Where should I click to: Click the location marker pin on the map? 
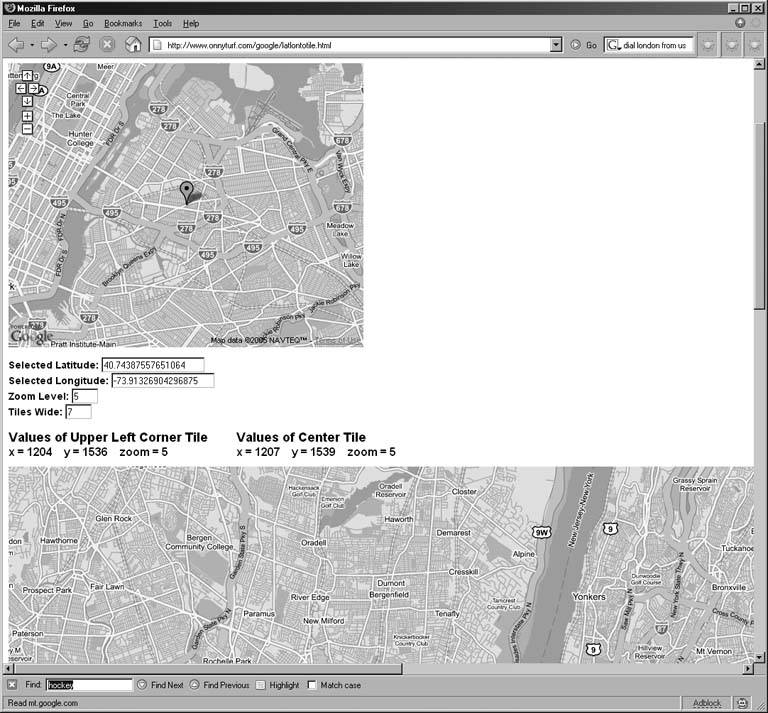pyautogui.click(x=186, y=192)
